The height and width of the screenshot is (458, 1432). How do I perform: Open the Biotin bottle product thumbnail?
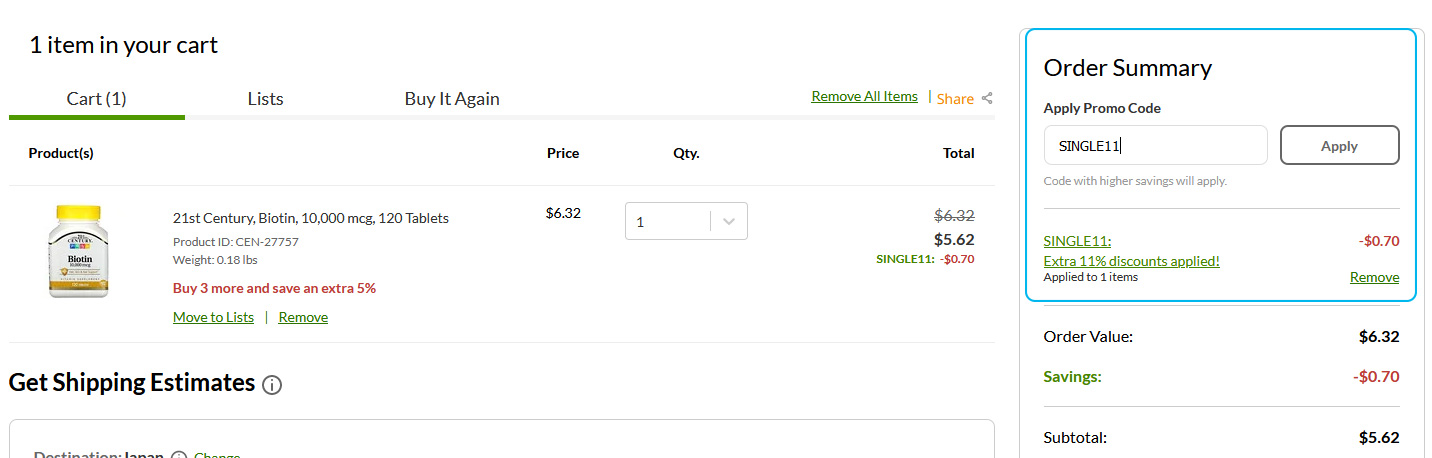(78, 251)
